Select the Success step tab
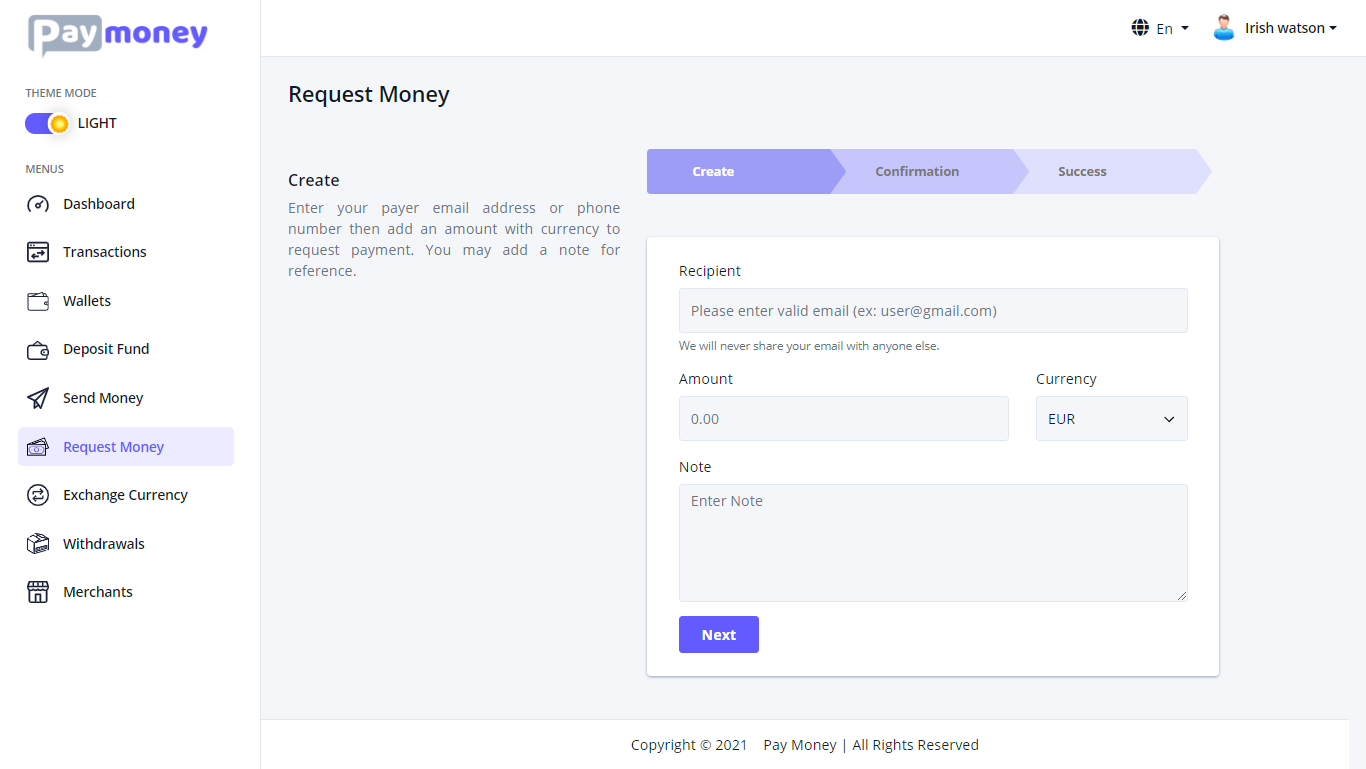Image resolution: width=1366 pixels, height=769 pixels. click(x=1082, y=171)
